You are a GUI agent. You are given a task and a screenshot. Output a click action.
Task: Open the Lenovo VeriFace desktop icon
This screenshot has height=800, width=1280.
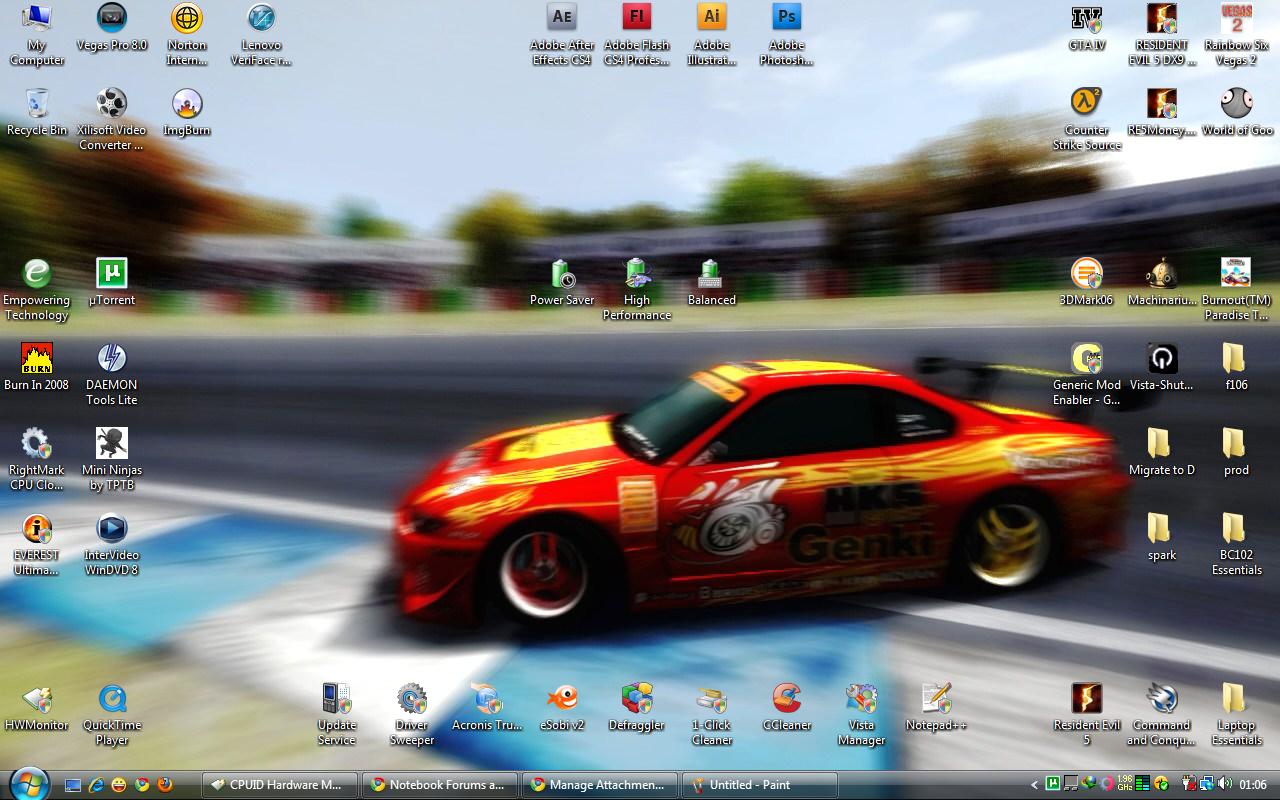[x=262, y=34]
